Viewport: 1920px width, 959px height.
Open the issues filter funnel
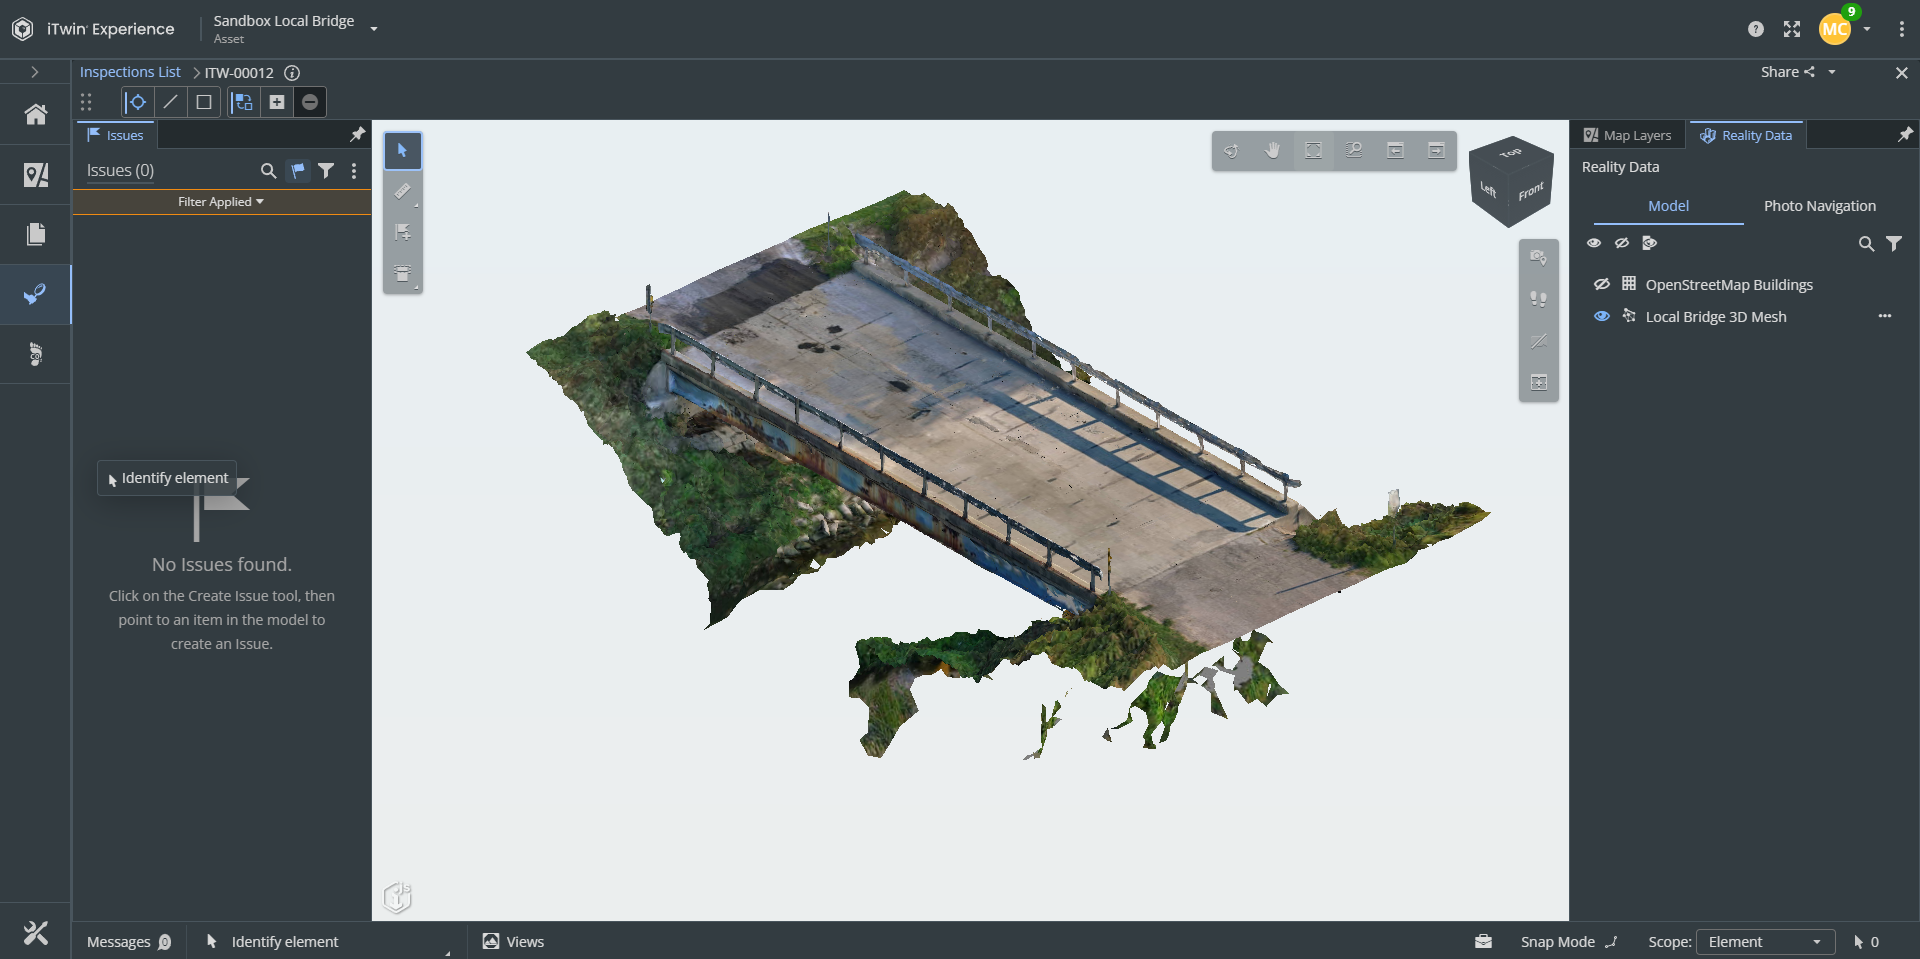click(x=326, y=171)
